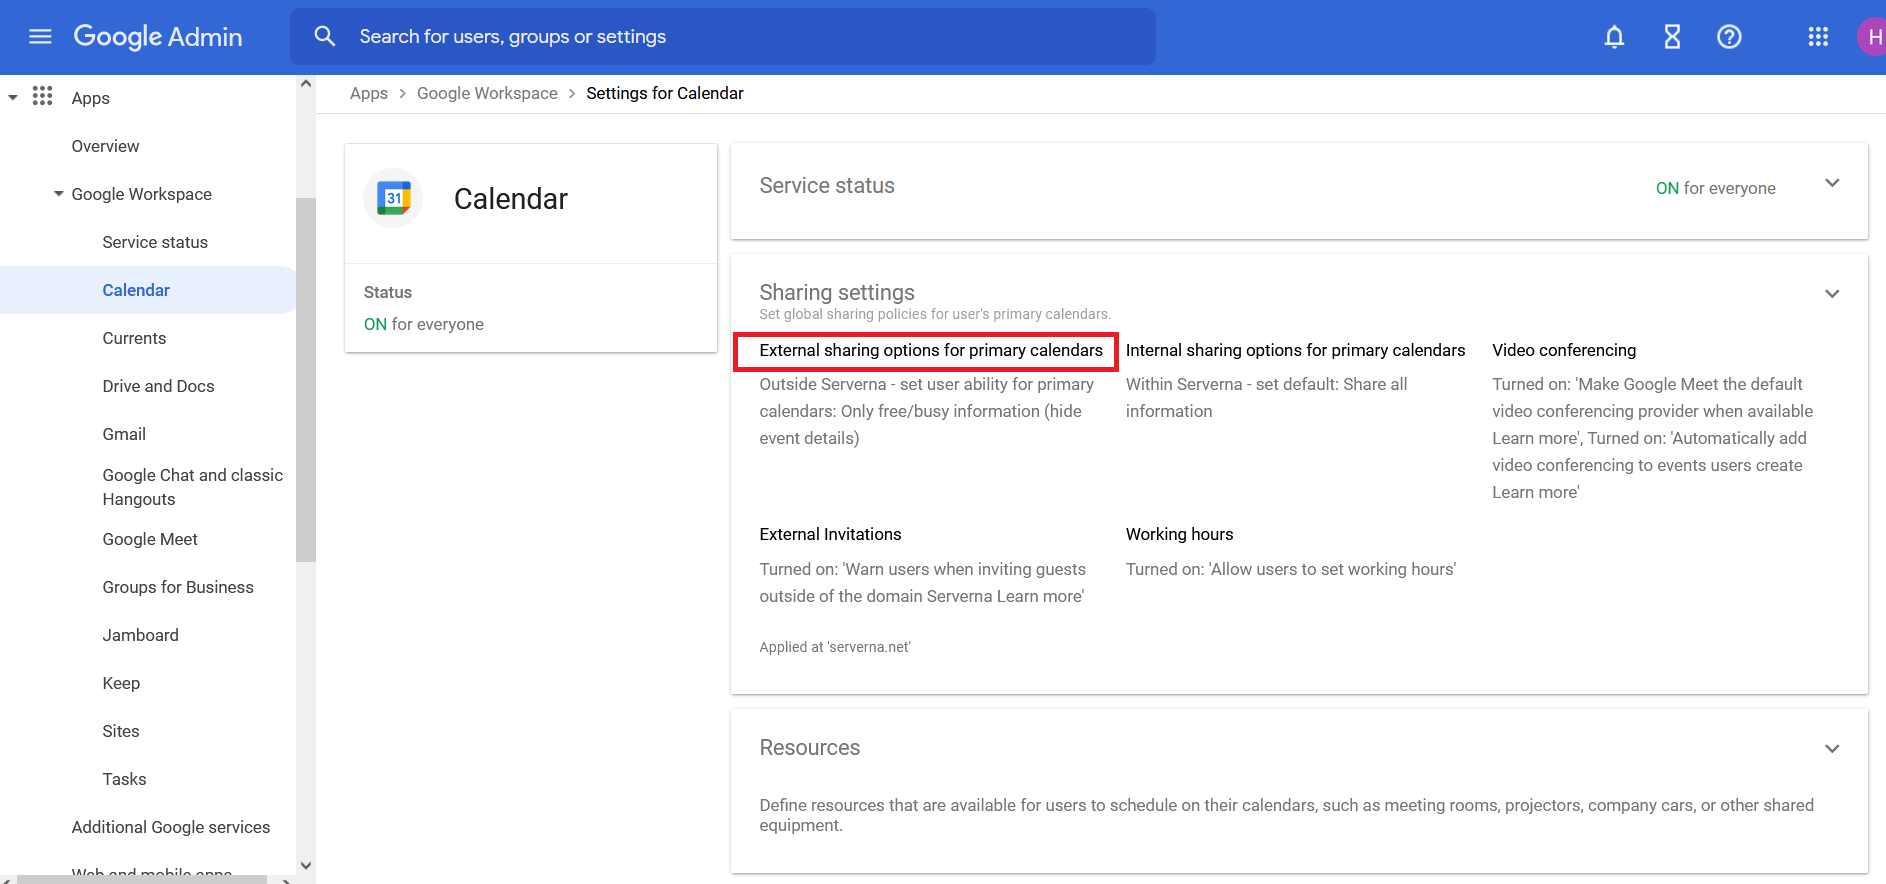Click the Calendar app icon
1886x884 pixels.
pos(394,198)
